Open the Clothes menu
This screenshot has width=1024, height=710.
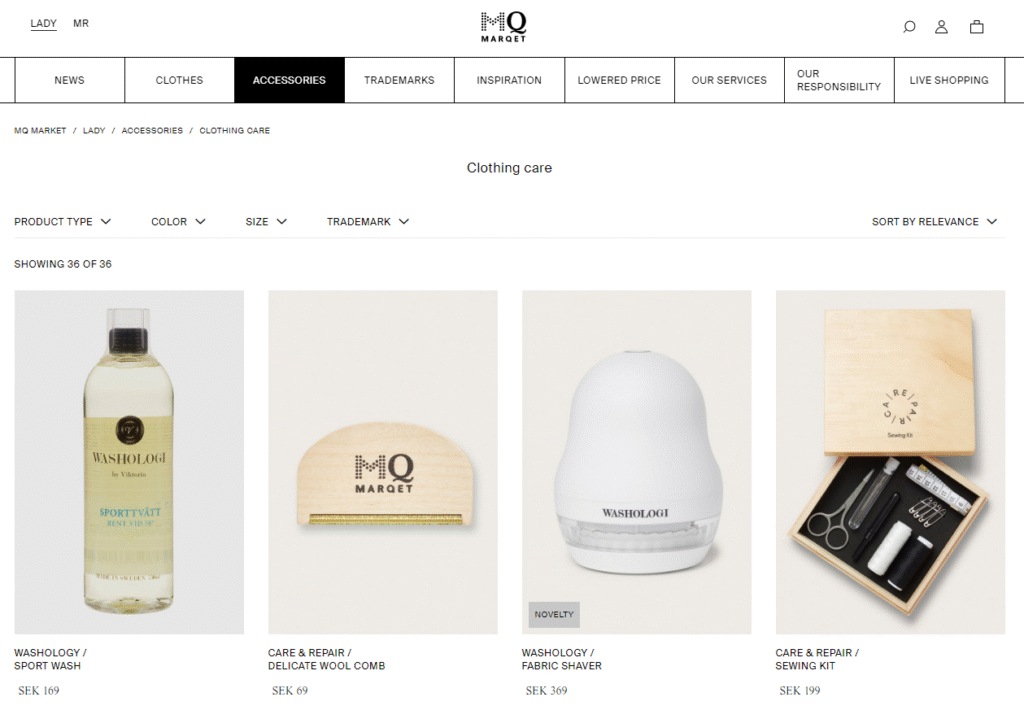click(179, 80)
